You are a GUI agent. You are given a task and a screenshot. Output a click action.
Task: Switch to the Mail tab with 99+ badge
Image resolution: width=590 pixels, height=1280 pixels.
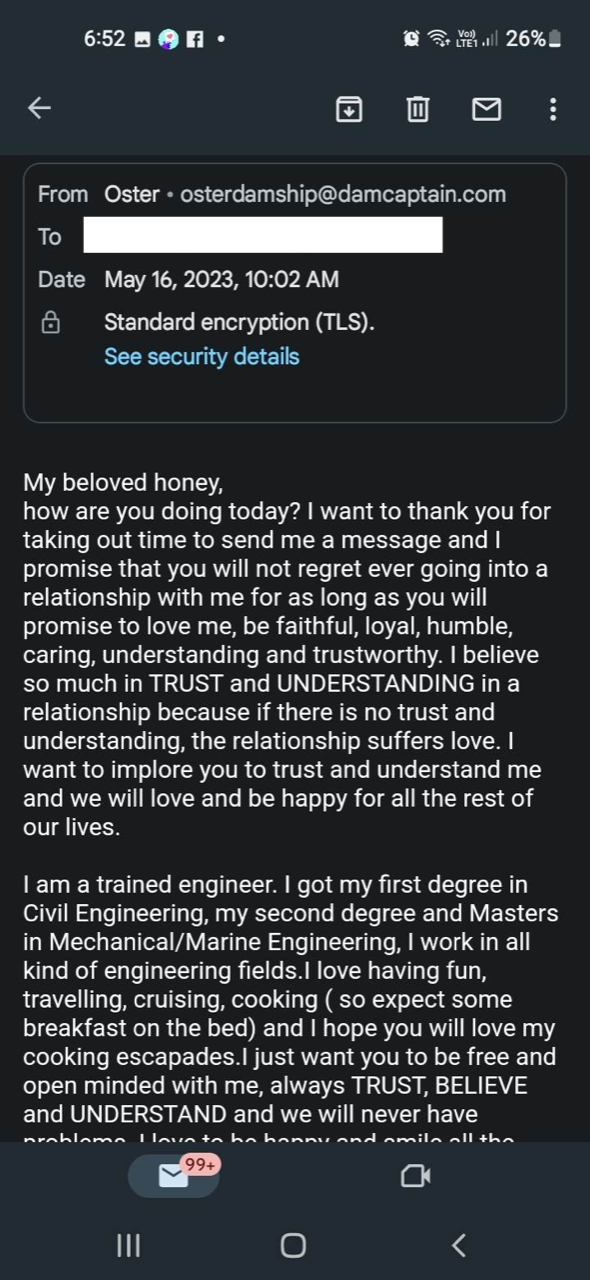175,1175
